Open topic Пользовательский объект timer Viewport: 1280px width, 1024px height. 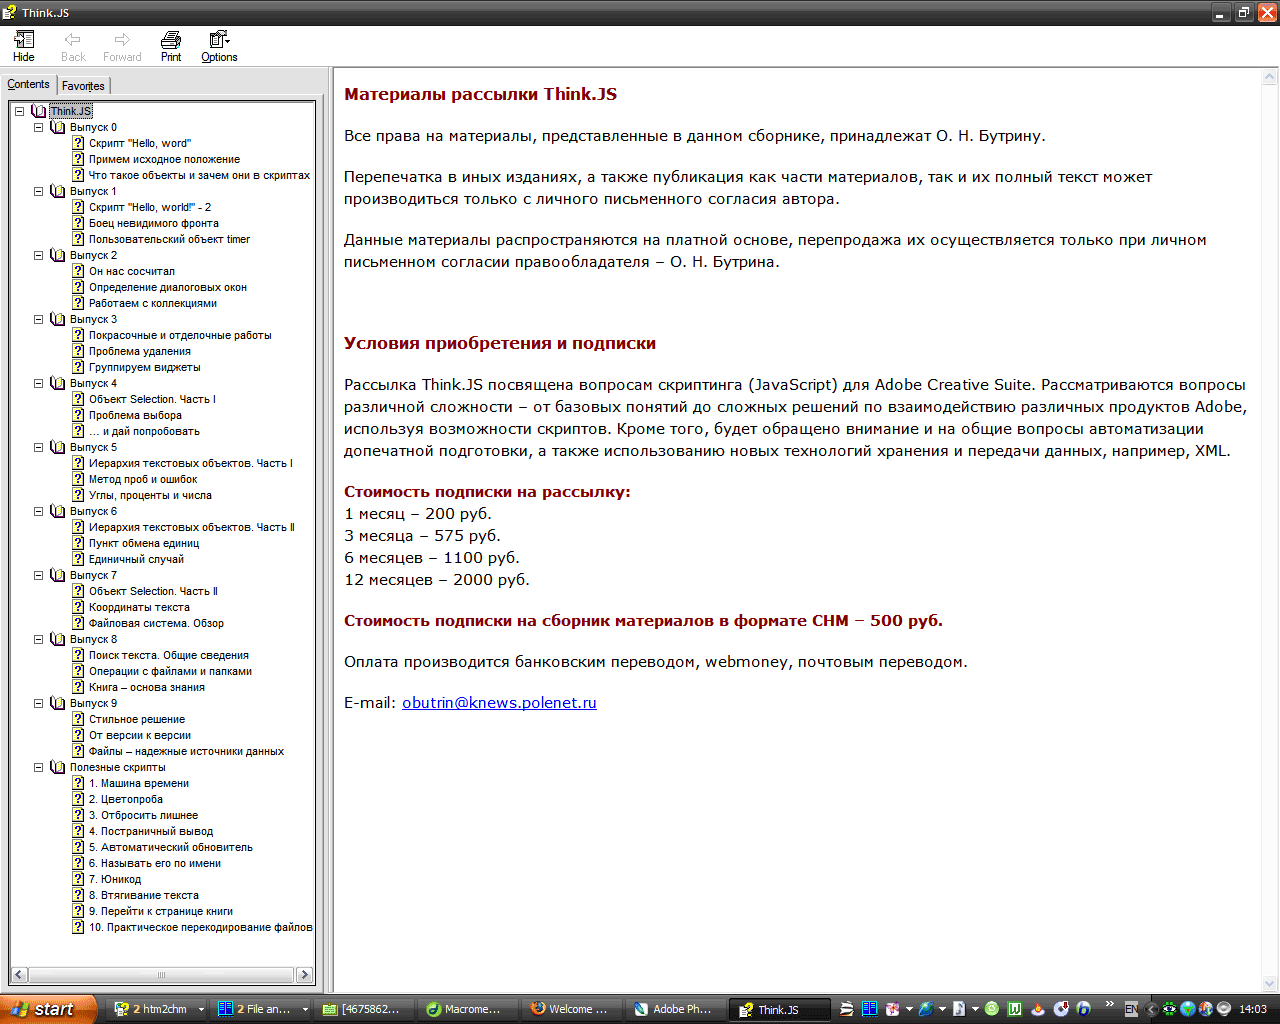click(x=169, y=239)
